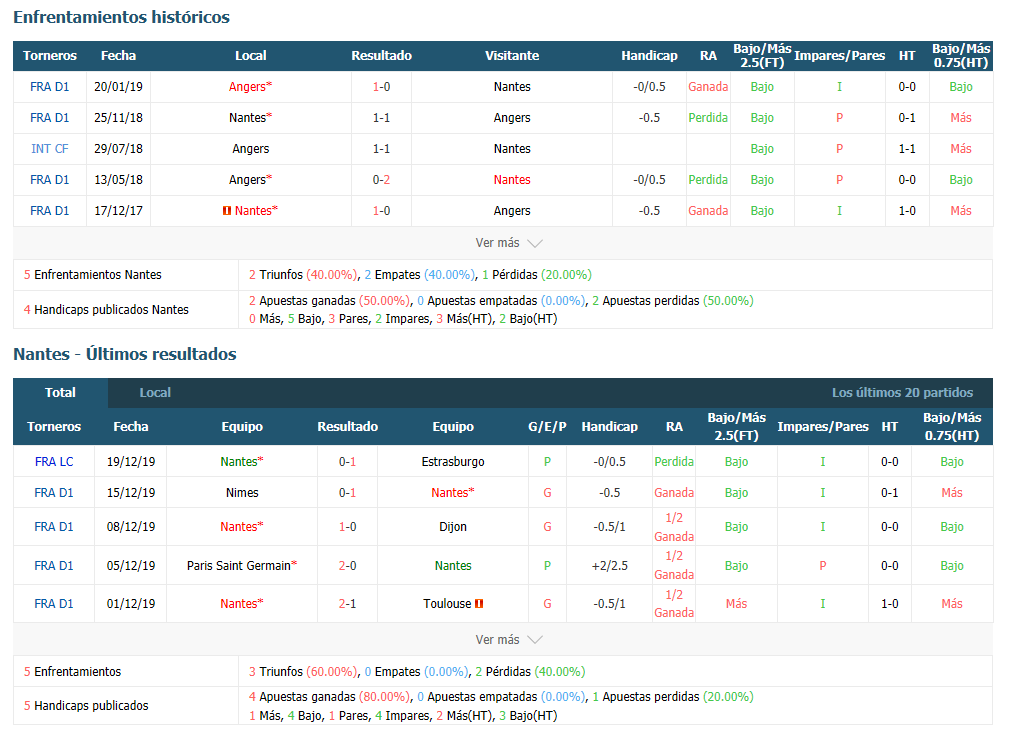Open the 2-1 result of Nantes vs Toulouse
This screenshot has height=733, width=1015.
tap(347, 604)
